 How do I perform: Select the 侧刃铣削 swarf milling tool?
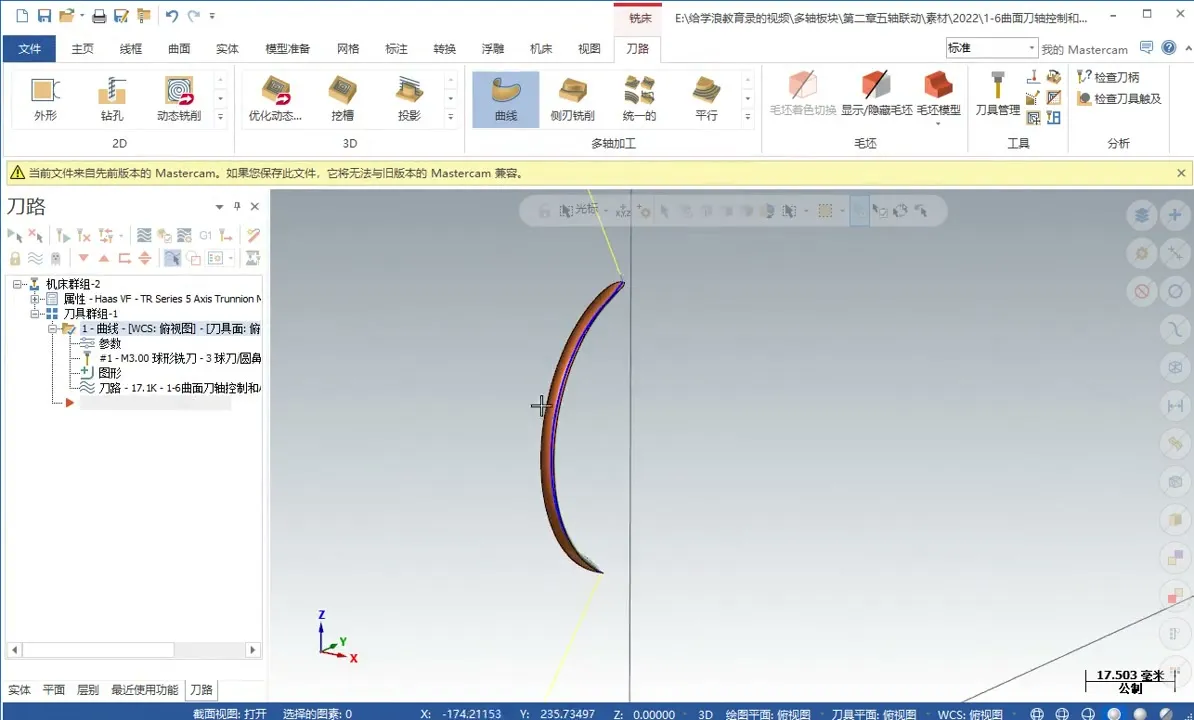point(572,97)
